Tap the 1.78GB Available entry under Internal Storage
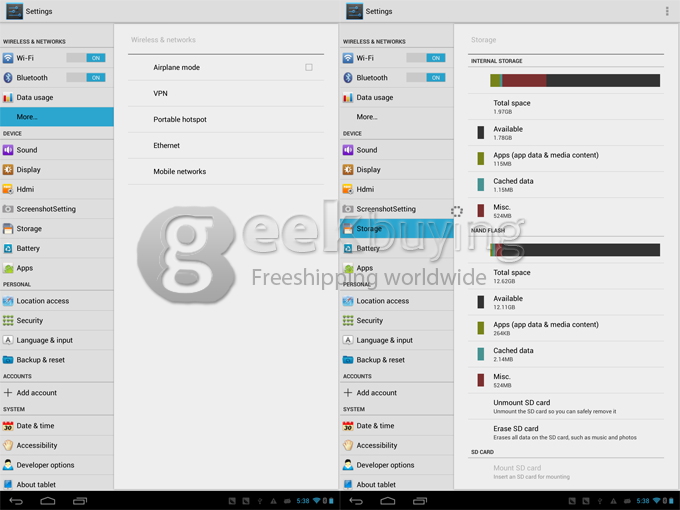 pos(566,133)
